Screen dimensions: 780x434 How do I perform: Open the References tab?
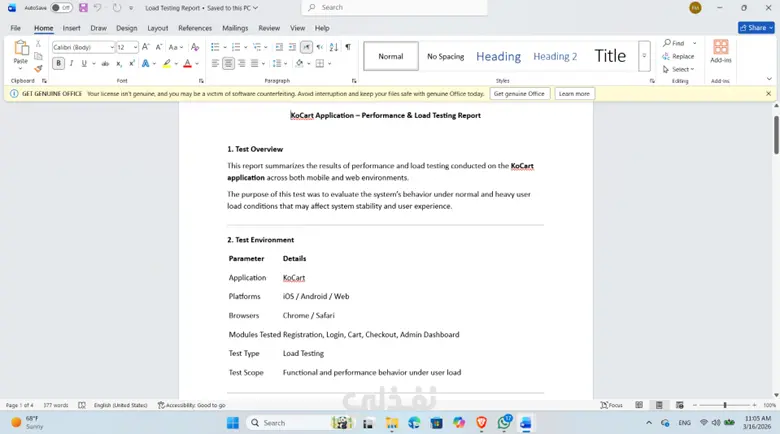(x=195, y=28)
